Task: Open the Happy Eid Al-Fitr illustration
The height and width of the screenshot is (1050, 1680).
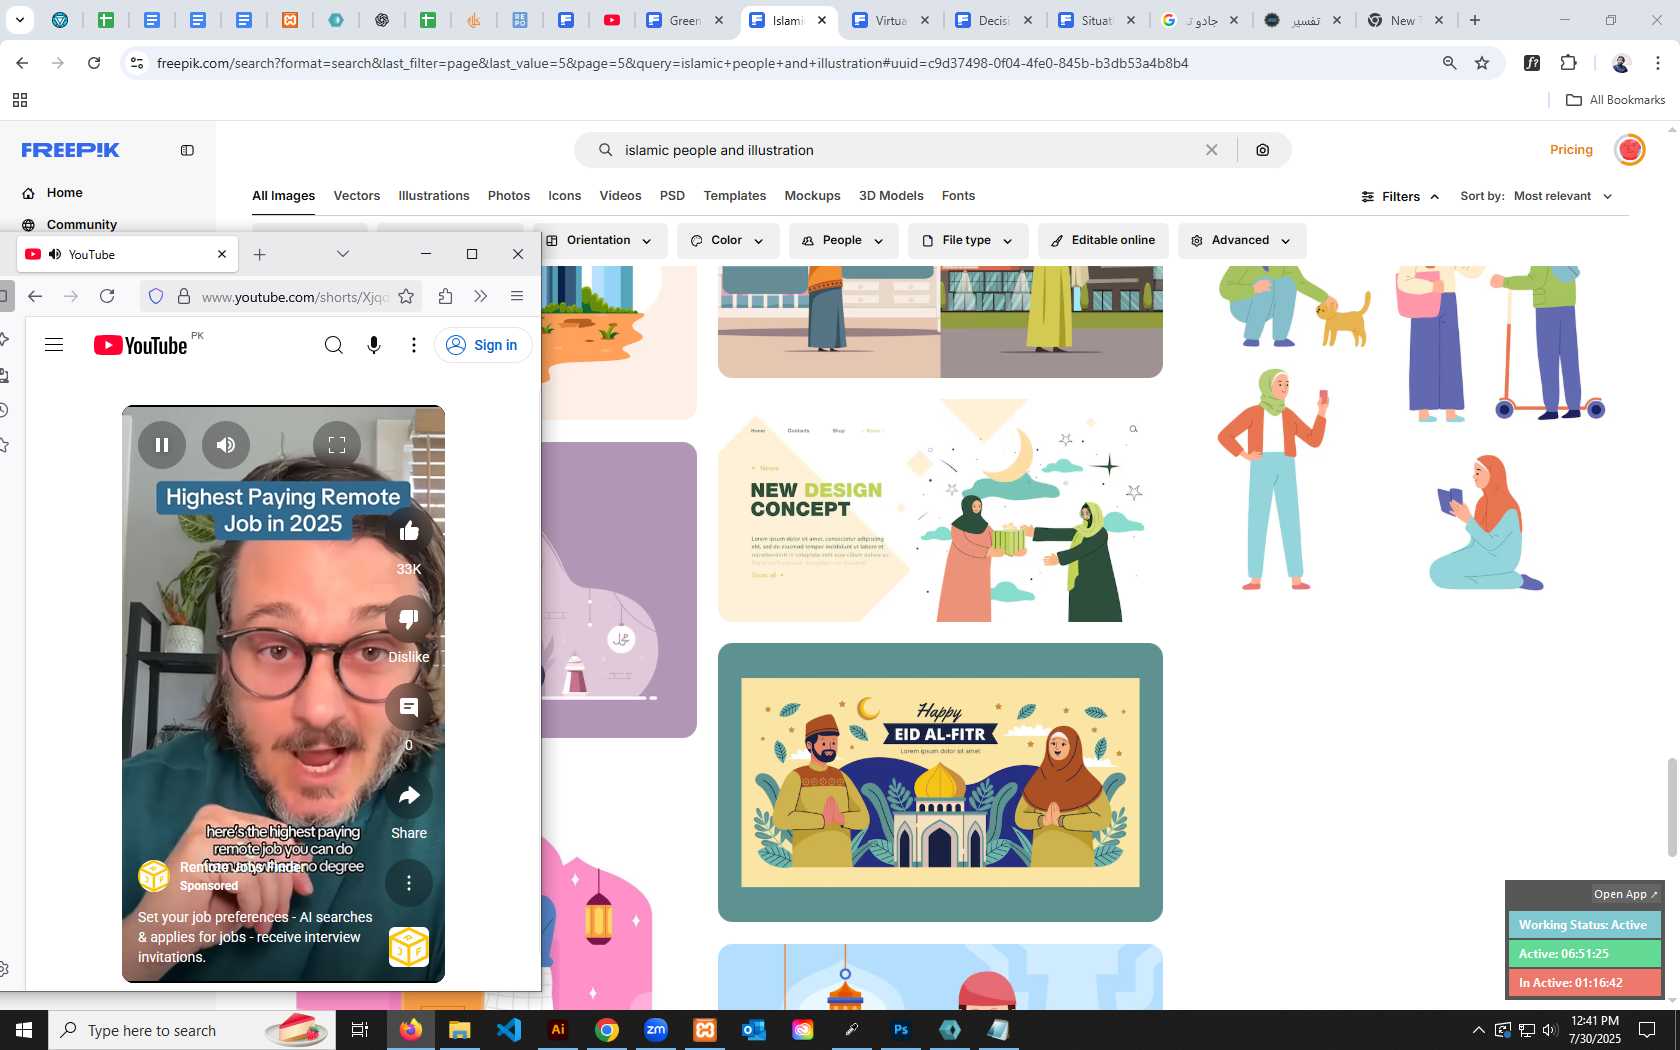Action: 940,782
